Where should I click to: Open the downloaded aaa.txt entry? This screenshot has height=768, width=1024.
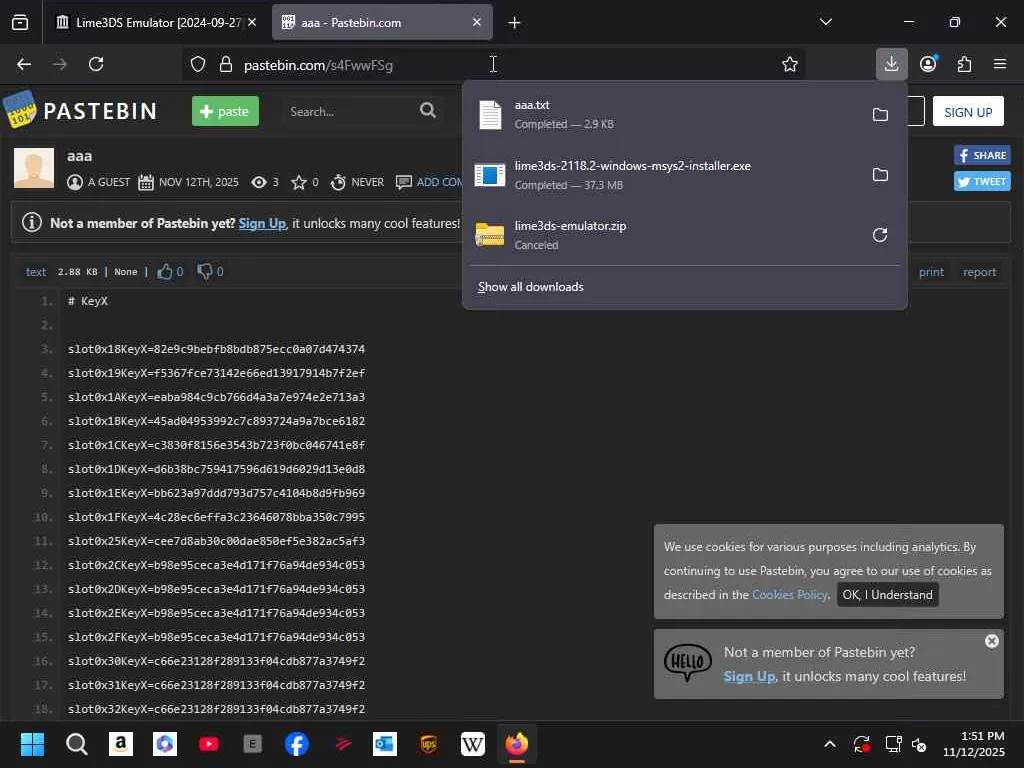point(666,114)
